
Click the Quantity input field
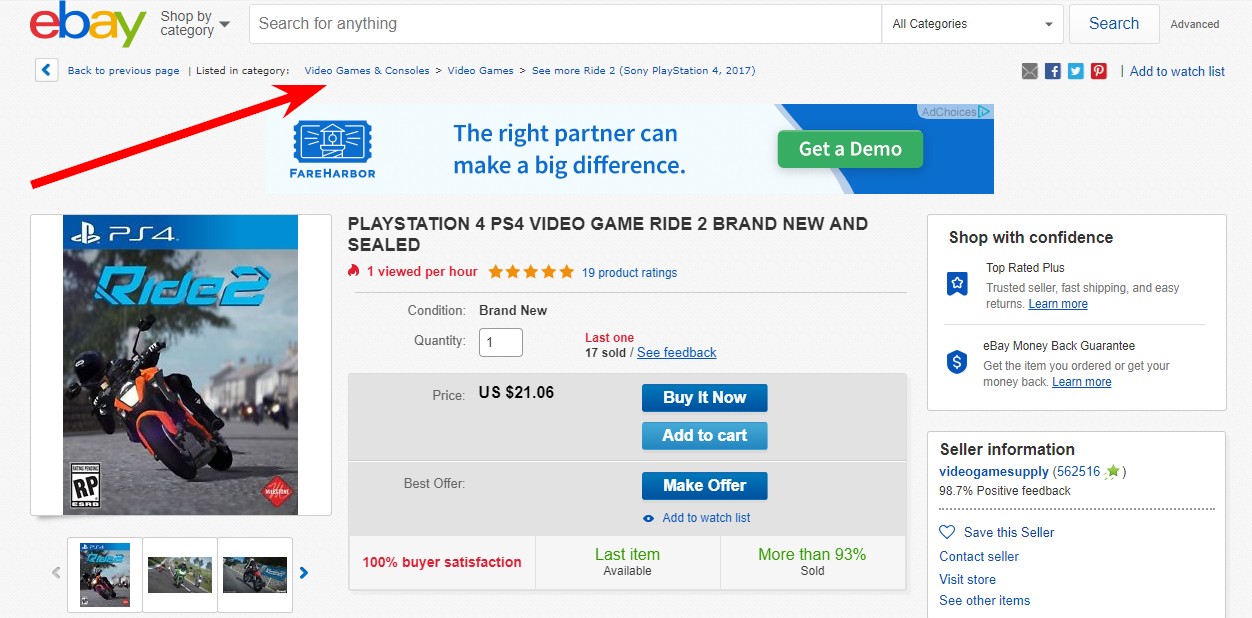click(x=501, y=342)
